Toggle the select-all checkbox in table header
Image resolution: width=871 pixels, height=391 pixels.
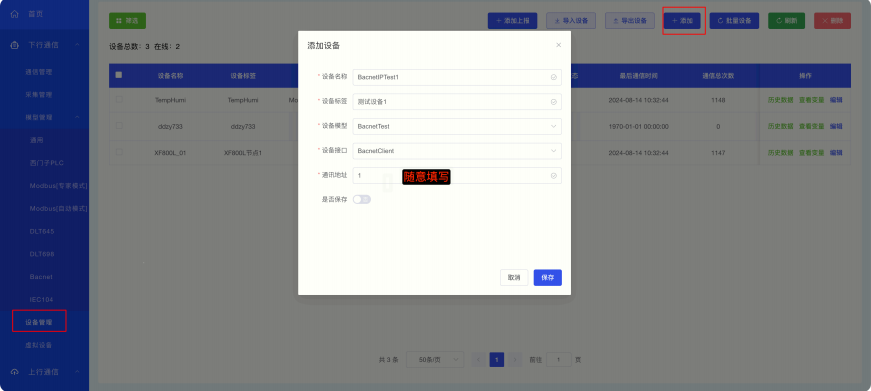click(x=118, y=75)
